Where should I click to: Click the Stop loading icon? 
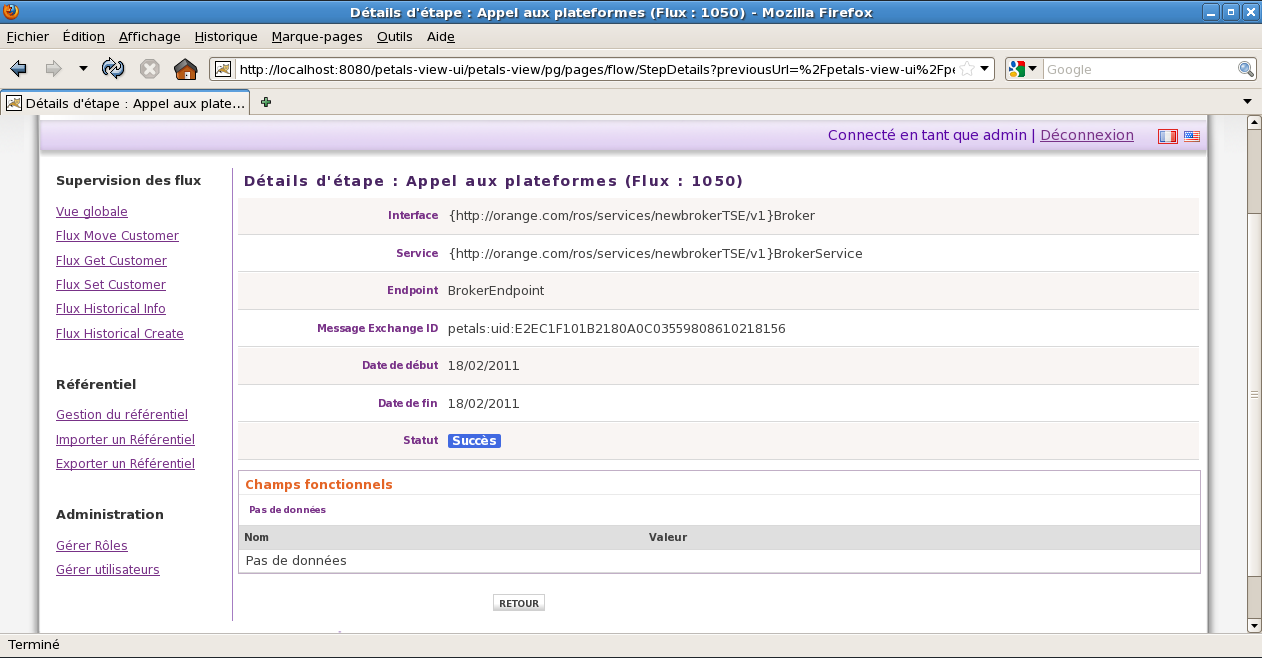click(149, 69)
